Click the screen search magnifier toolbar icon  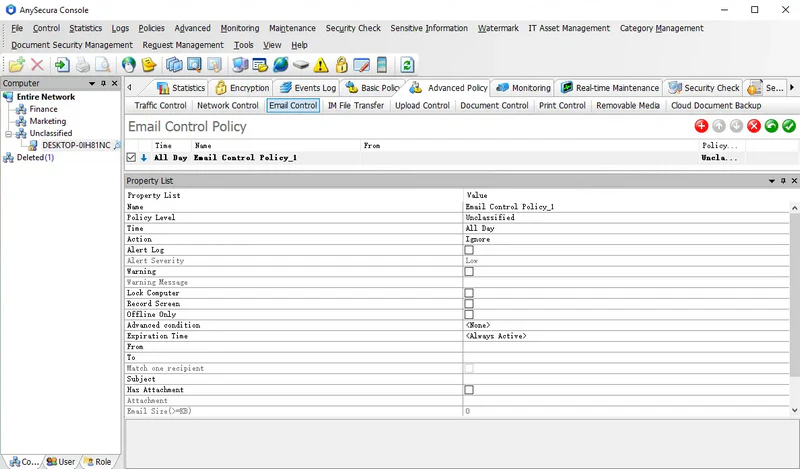pyautogui.click(x=194, y=65)
